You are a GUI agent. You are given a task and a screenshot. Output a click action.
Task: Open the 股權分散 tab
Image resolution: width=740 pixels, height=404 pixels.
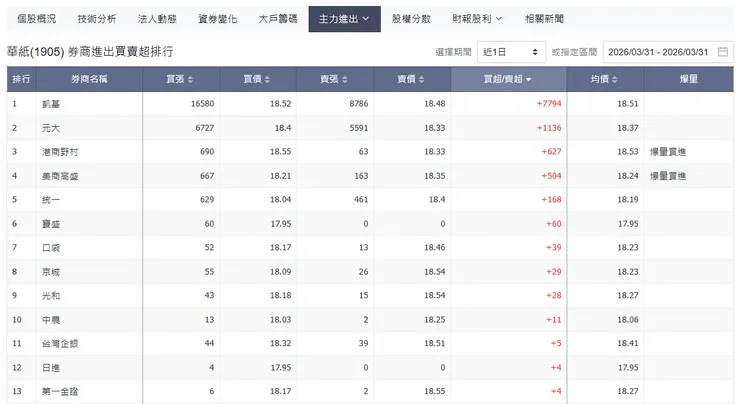(411, 19)
